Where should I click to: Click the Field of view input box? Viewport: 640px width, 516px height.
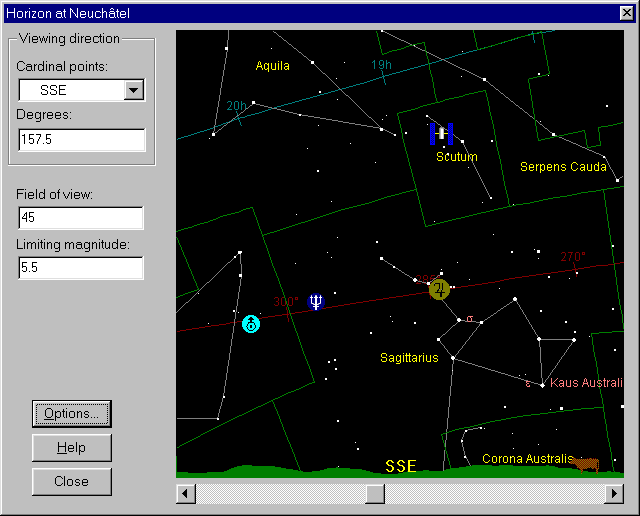point(80,218)
